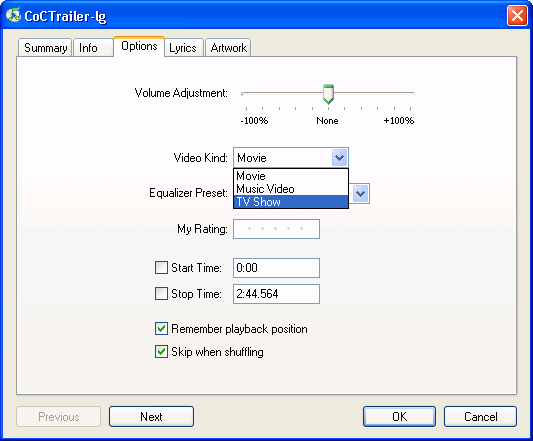Click the Cancel button
533x441 pixels.
coord(480,417)
